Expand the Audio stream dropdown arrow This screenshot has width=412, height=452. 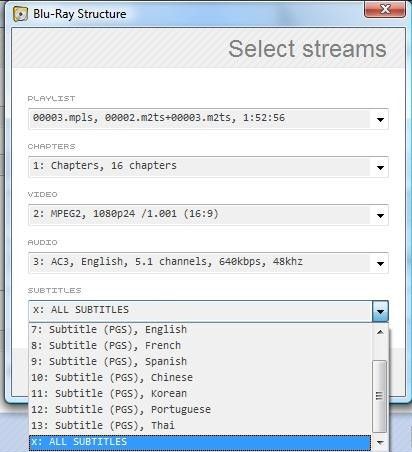(x=380, y=263)
